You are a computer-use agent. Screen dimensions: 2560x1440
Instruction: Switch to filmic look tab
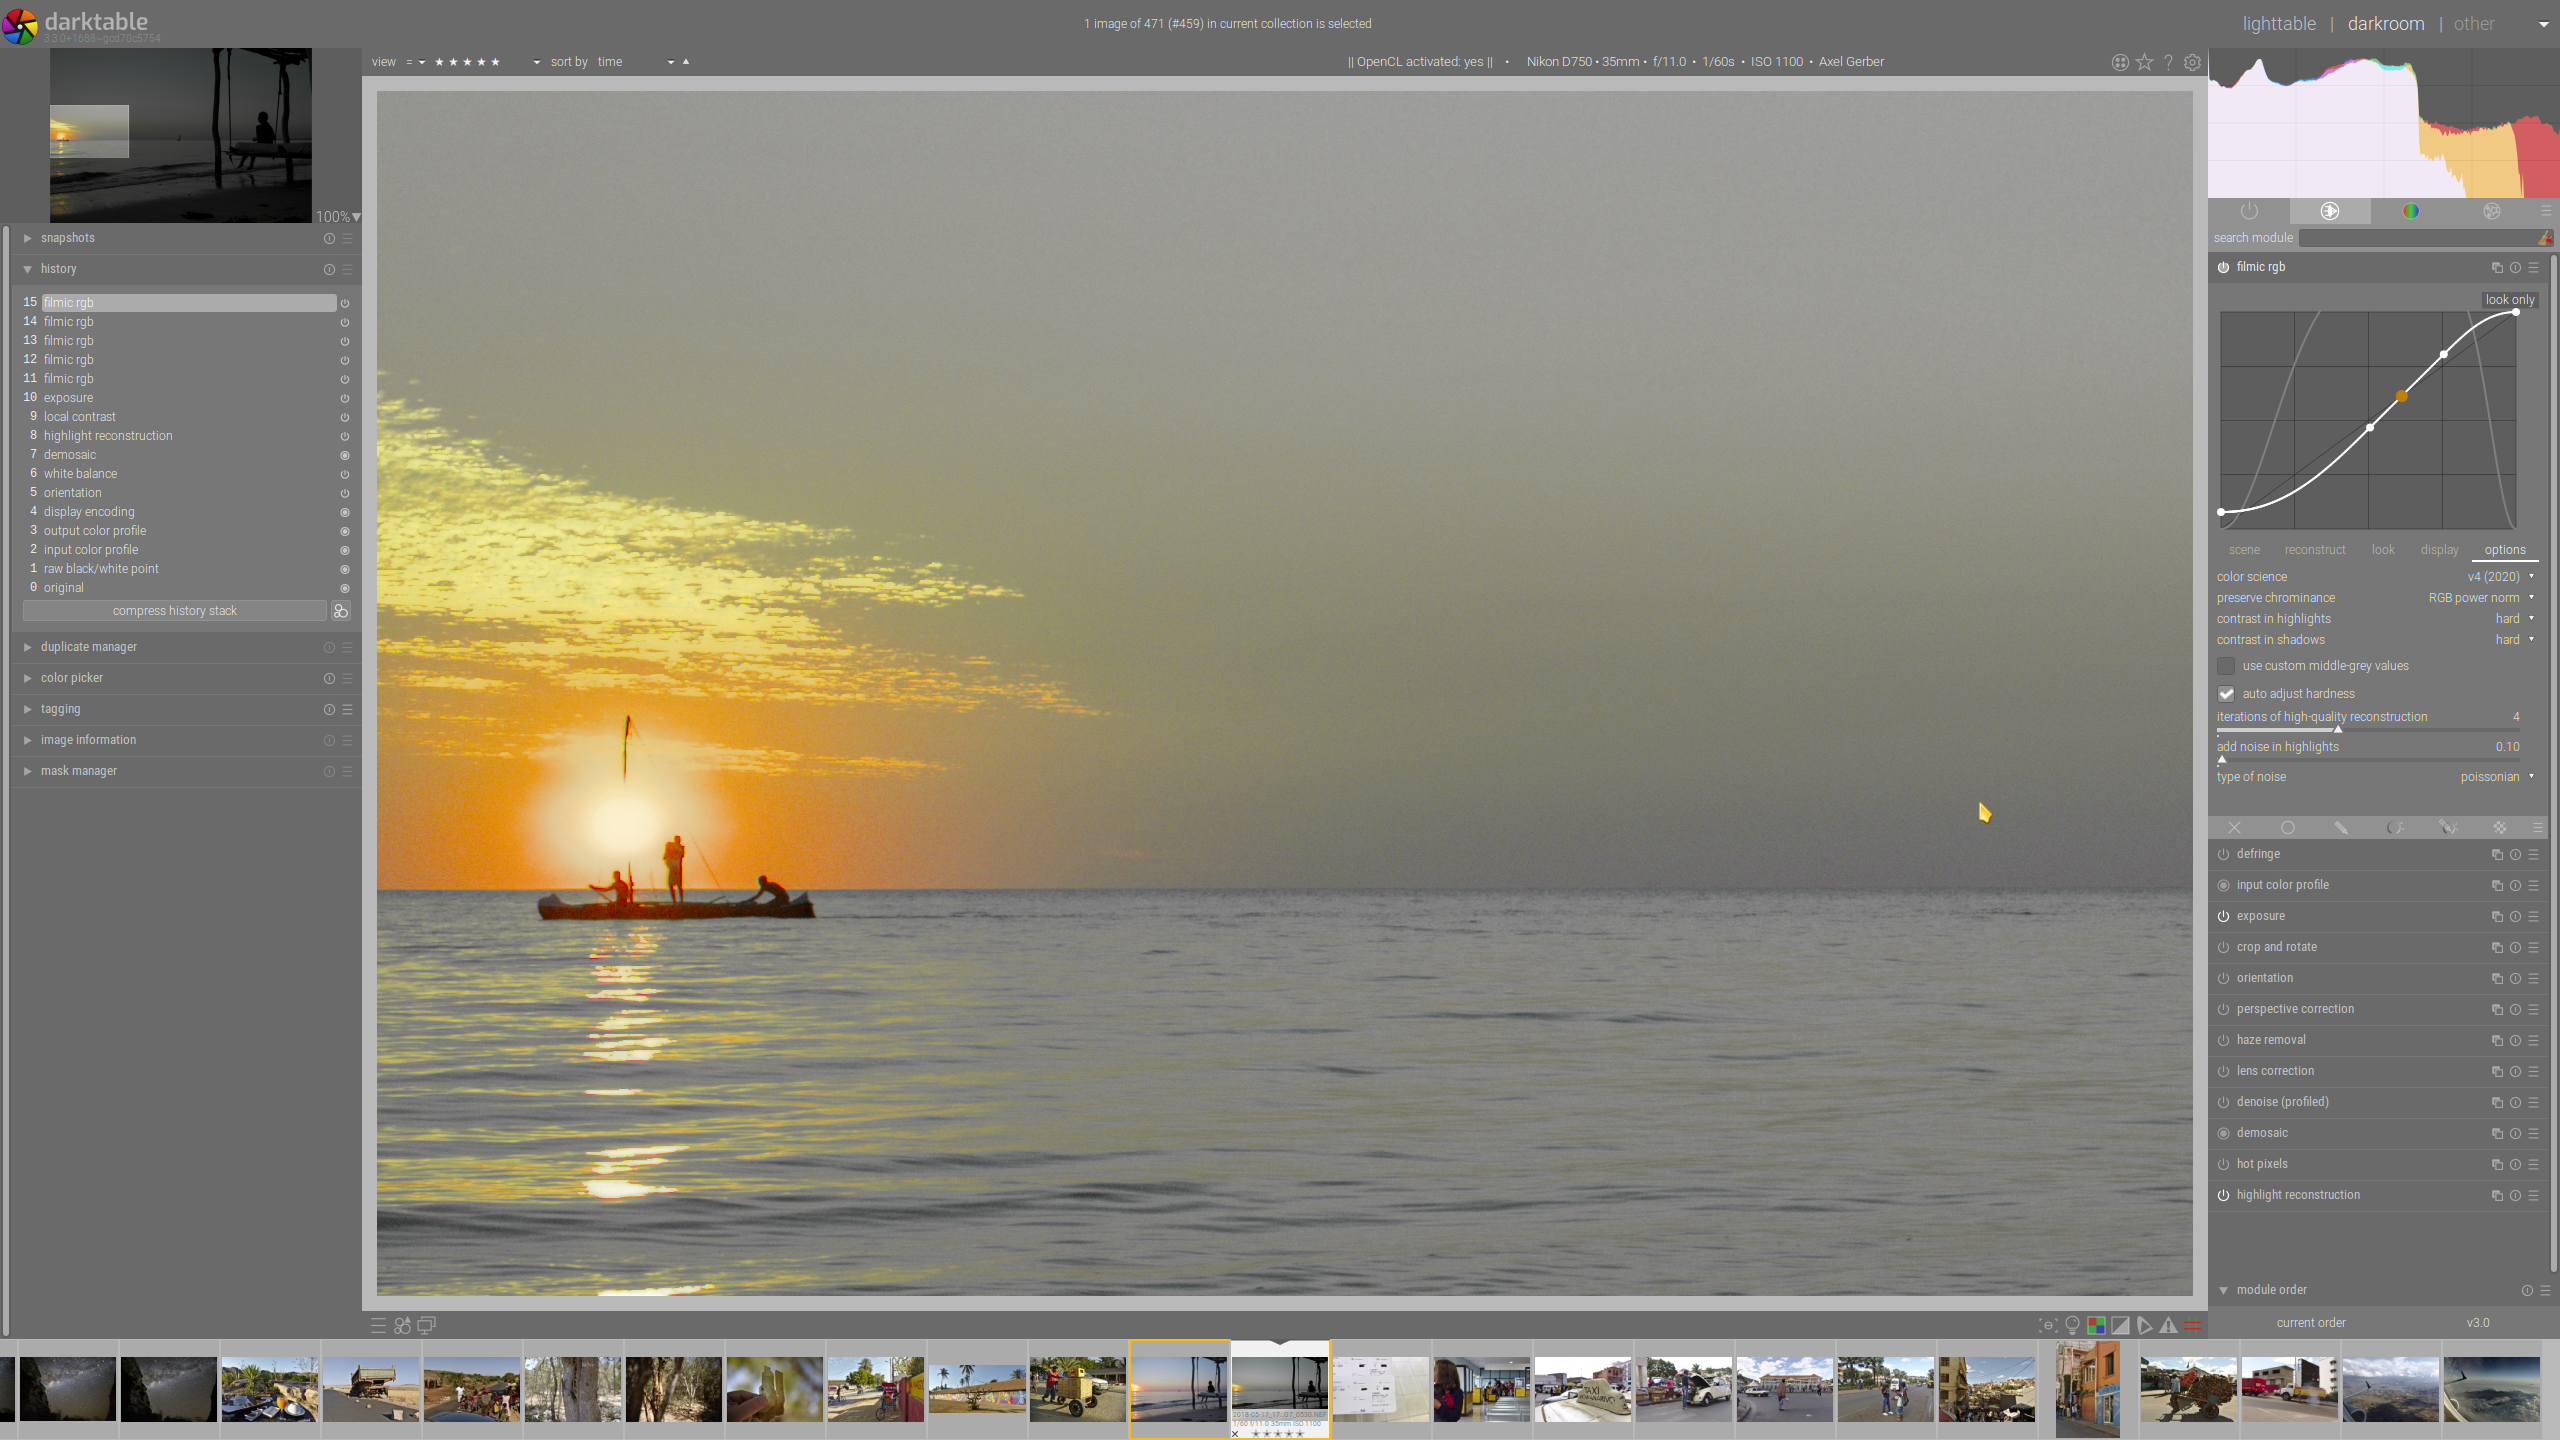[x=2383, y=550]
